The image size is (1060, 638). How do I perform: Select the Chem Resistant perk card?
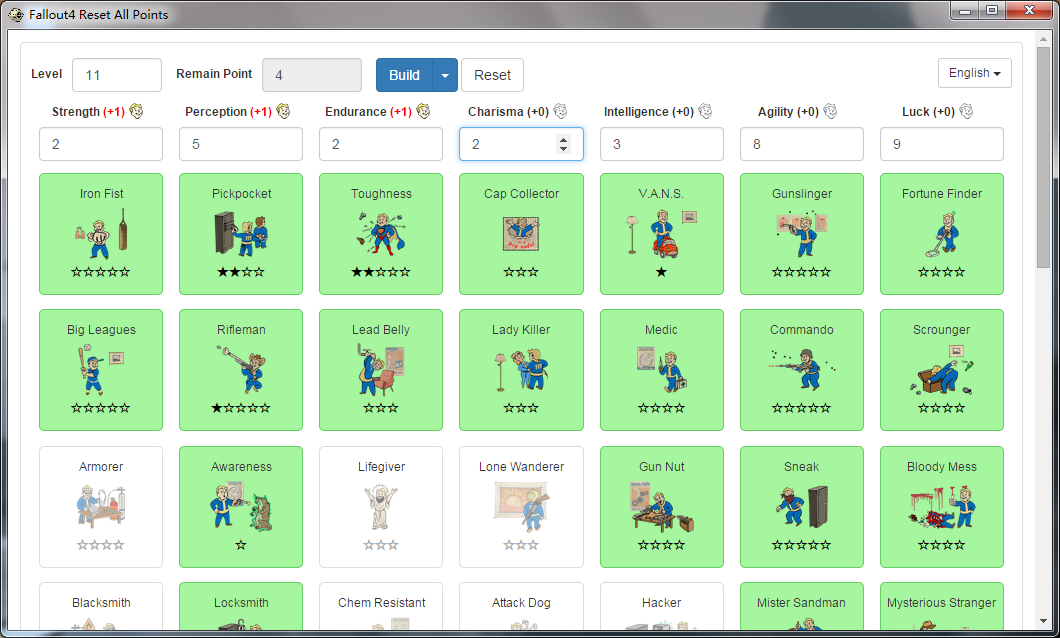[381, 607]
